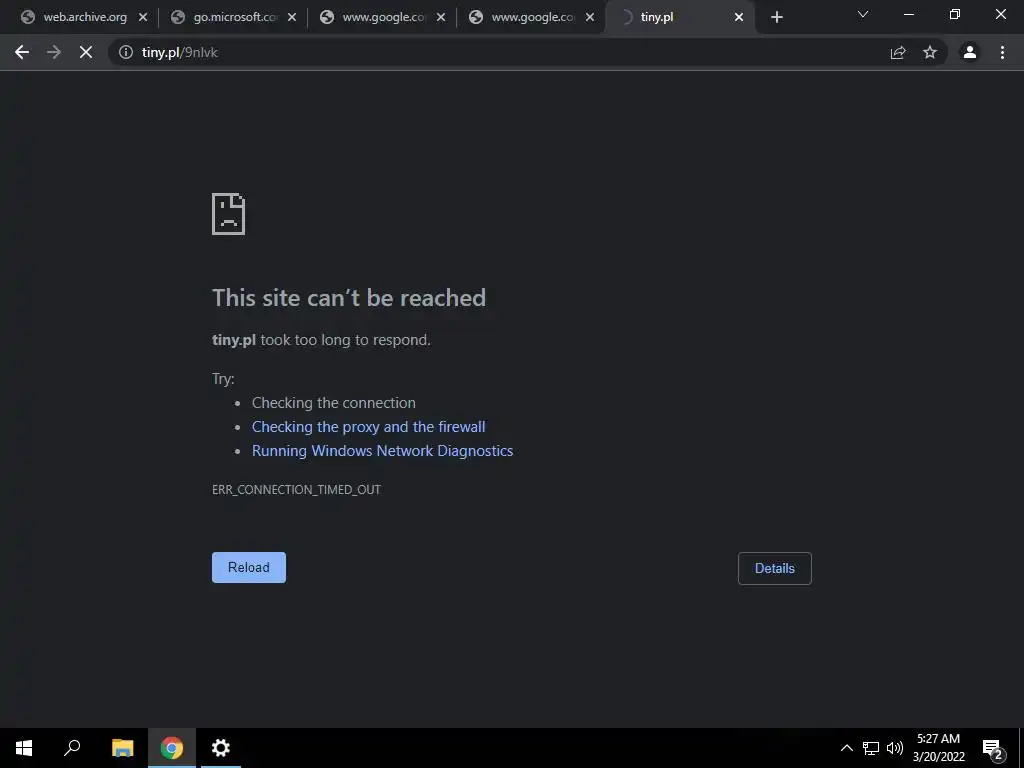Go back using the back arrow
The height and width of the screenshot is (768, 1024).
click(x=22, y=52)
